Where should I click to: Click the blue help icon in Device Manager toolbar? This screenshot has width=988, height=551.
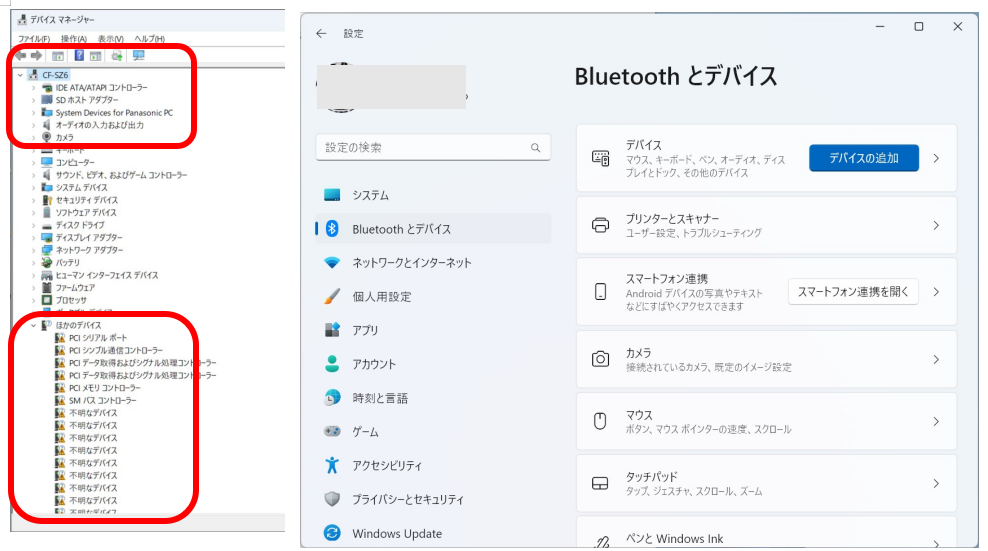(79, 55)
